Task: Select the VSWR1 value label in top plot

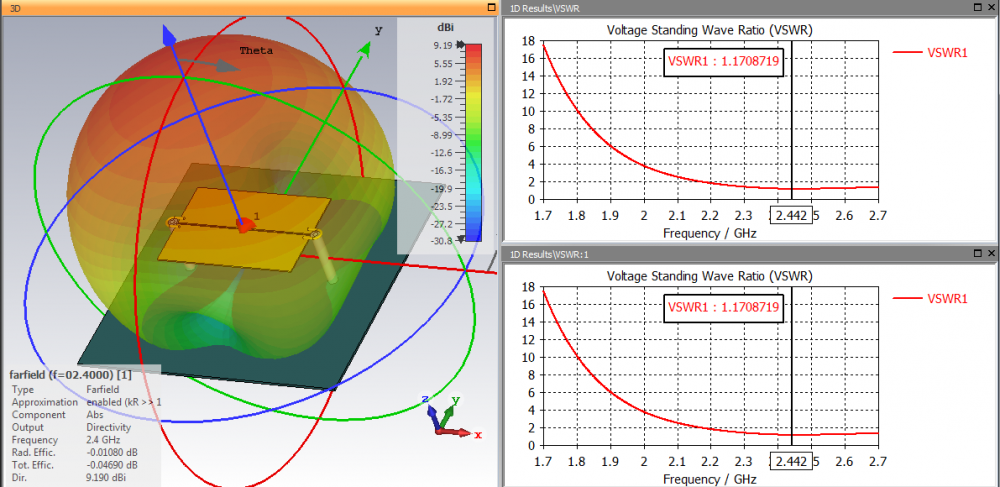Action: tap(723, 62)
